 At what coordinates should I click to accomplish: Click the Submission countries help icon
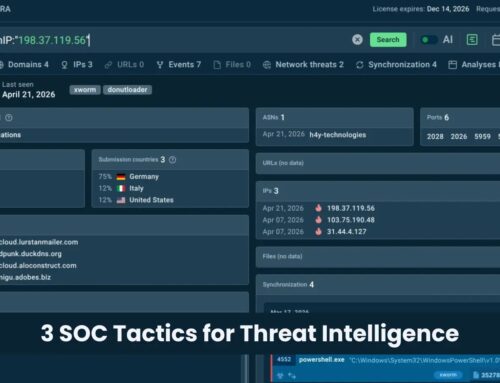[172, 160]
